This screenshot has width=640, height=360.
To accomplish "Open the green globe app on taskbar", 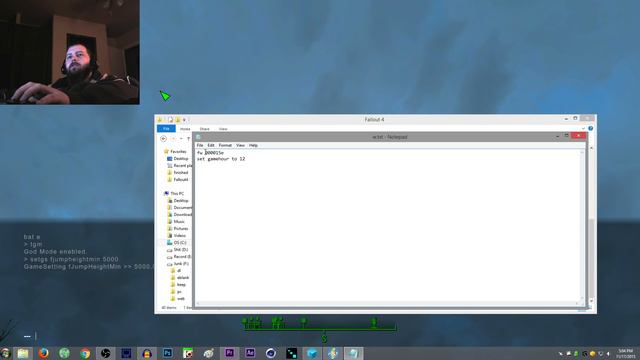I will click(64, 353).
